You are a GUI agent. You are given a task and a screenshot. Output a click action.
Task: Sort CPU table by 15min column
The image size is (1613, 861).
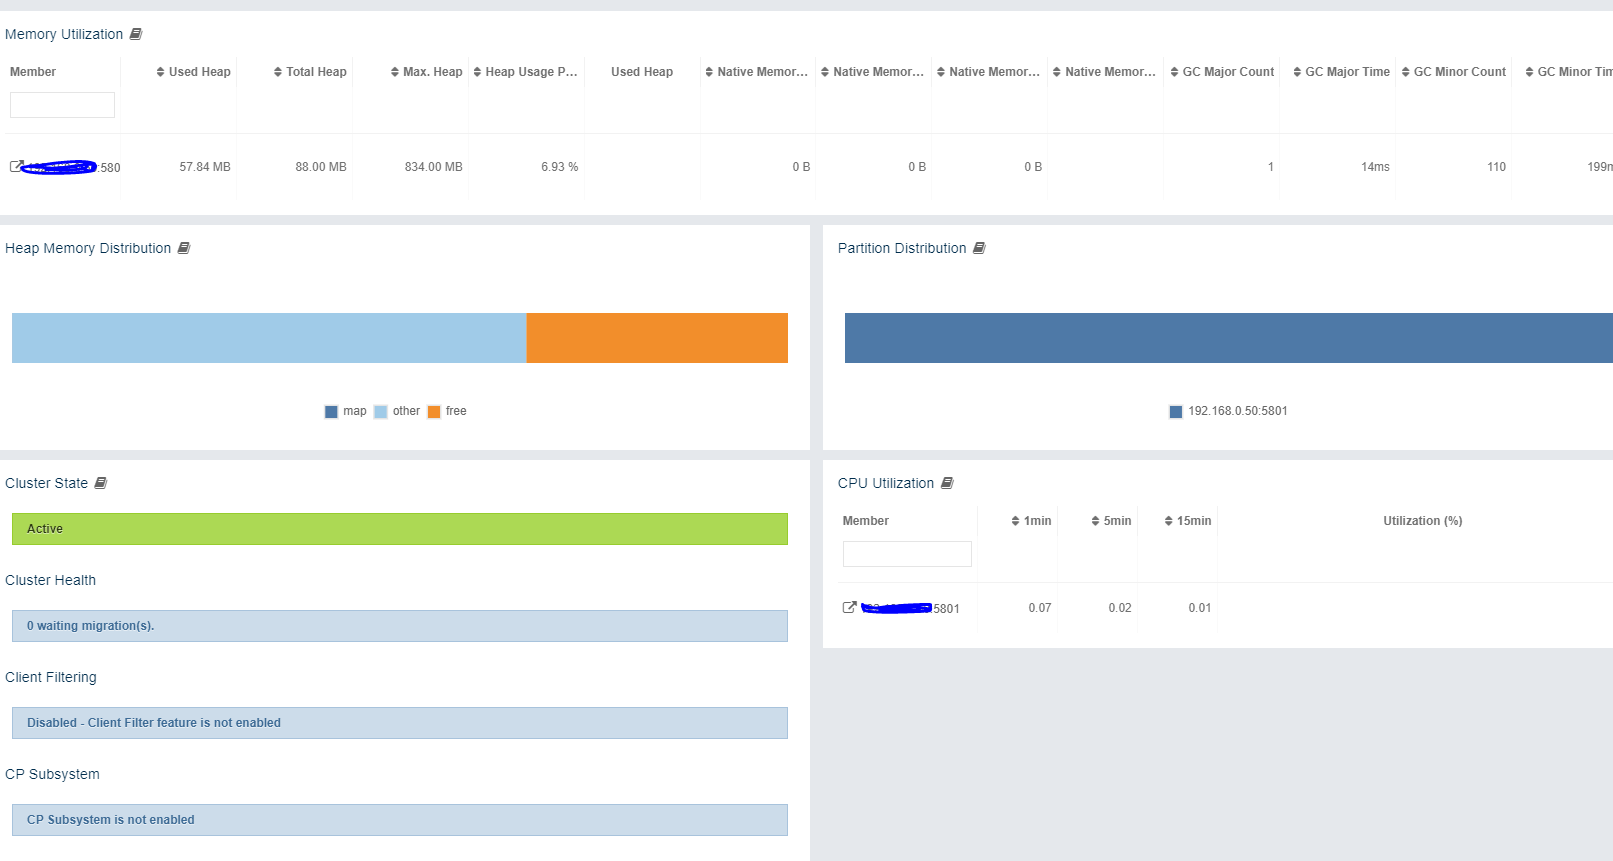(1188, 521)
